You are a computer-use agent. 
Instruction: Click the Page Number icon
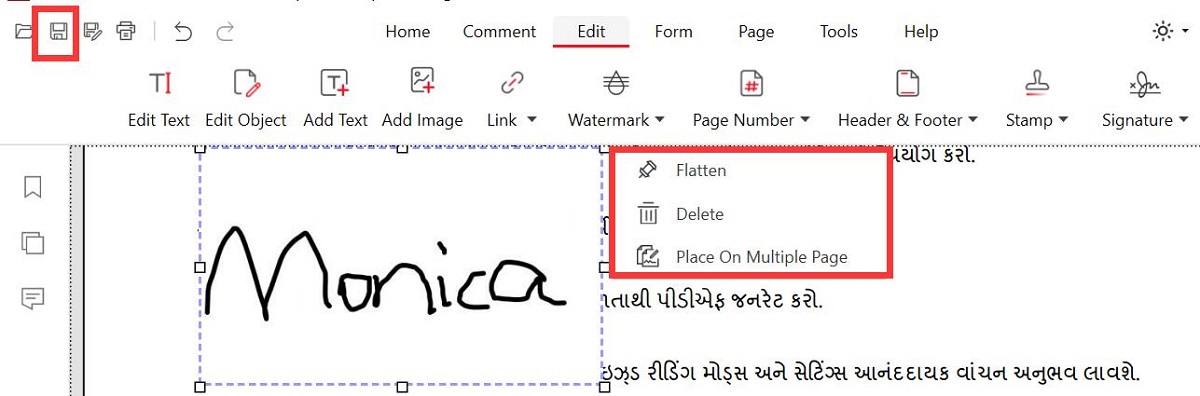point(751,83)
